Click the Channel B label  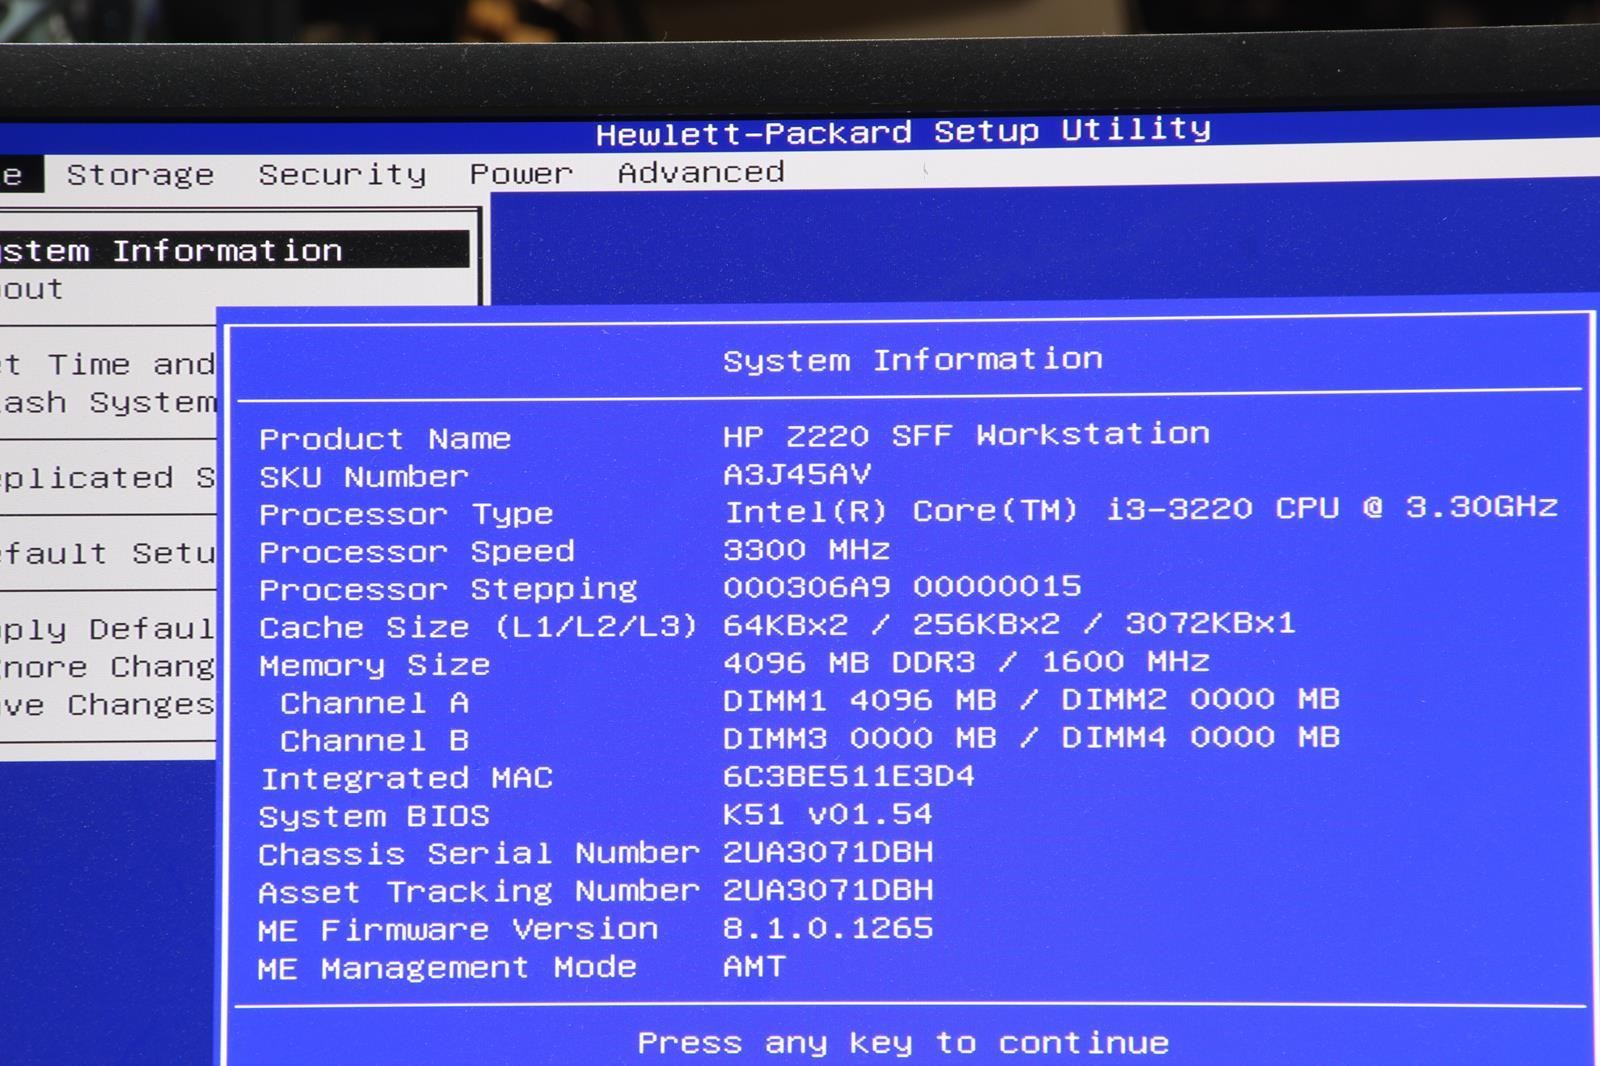coord(374,741)
